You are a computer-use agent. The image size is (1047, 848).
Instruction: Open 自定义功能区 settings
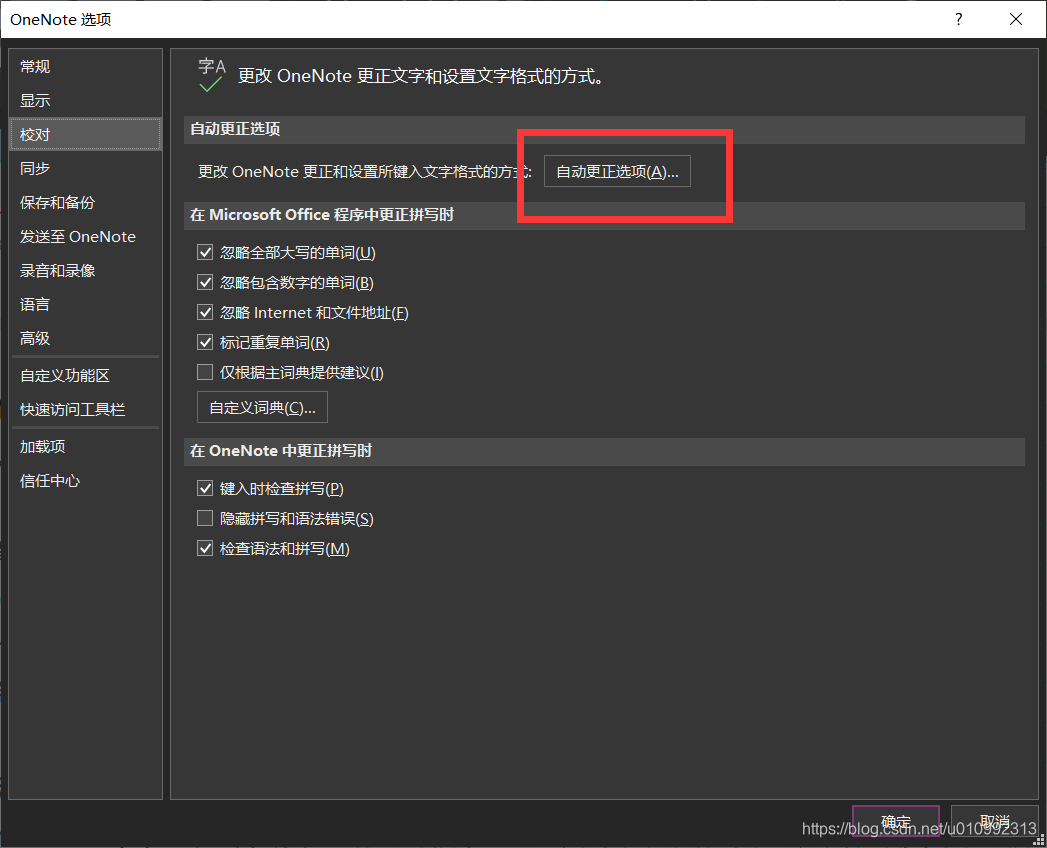coord(85,375)
